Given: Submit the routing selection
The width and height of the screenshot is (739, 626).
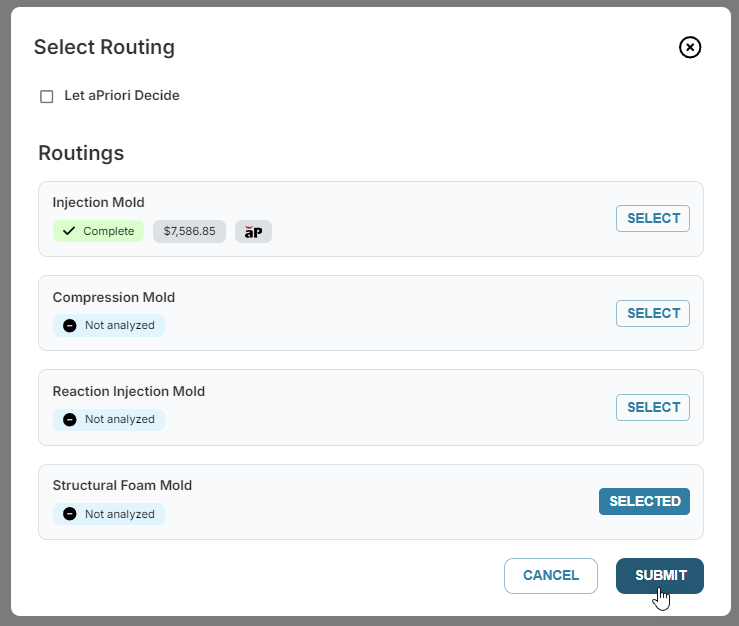Looking at the screenshot, I should point(660,576).
